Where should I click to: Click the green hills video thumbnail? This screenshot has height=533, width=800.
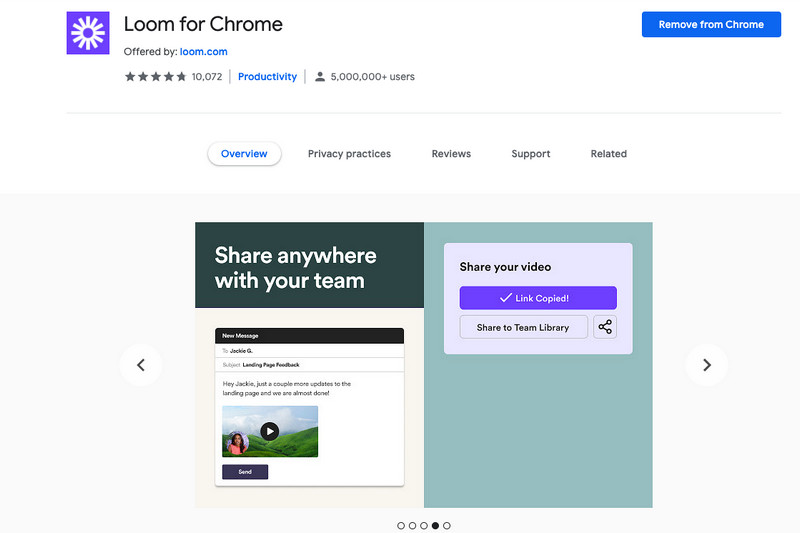click(270, 432)
